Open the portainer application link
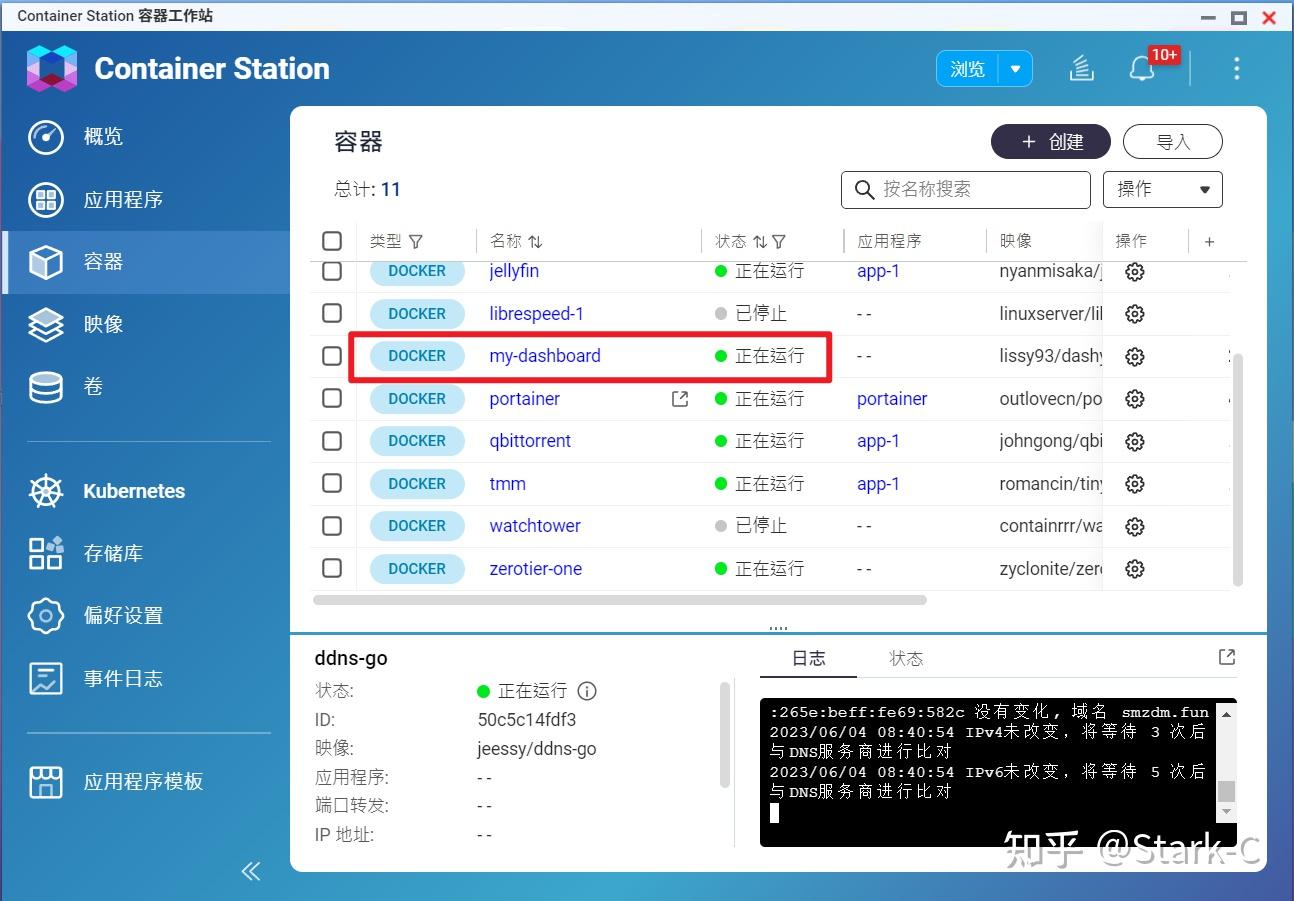The height and width of the screenshot is (901, 1294). click(x=891, y=398)
